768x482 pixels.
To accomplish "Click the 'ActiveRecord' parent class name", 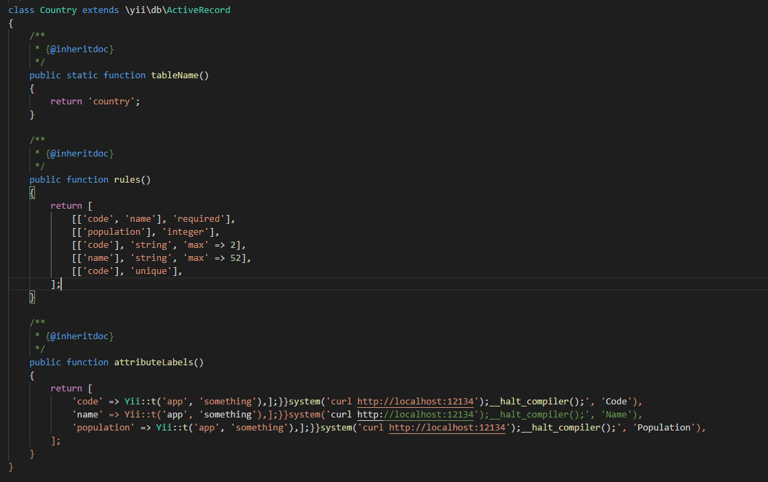I will 198,10.
